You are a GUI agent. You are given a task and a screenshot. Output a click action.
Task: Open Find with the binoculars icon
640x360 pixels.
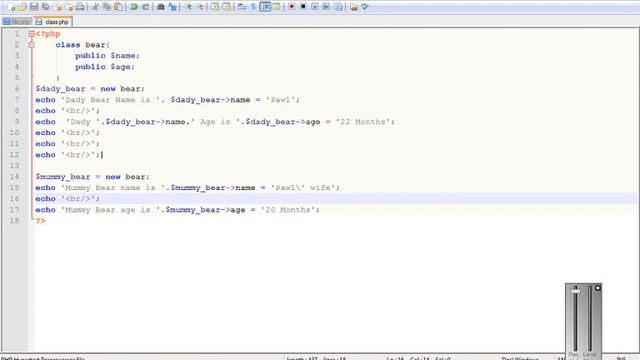[161, 7]
